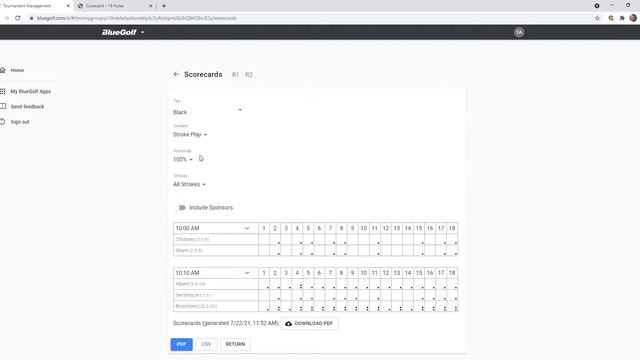Select hole 9 header in the 10:10 AM group
Viewport: 640px width, 360px height.
(352, 273)
